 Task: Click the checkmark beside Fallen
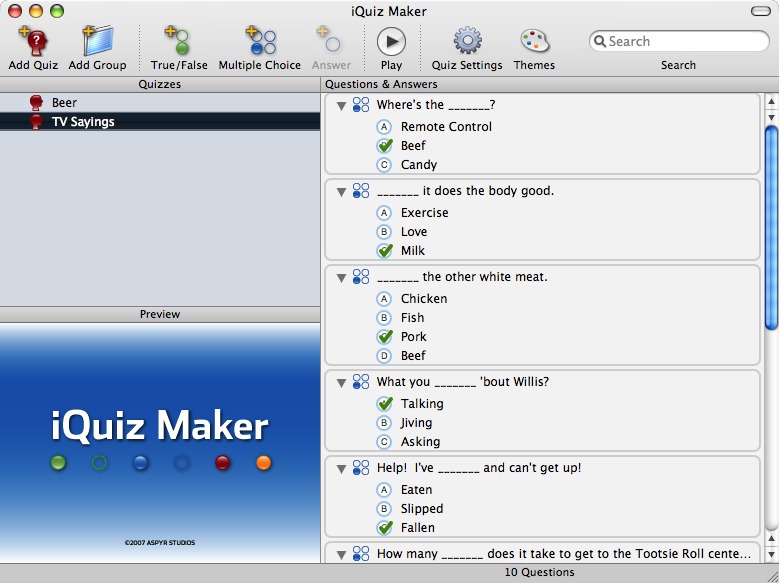pos(385,527)
